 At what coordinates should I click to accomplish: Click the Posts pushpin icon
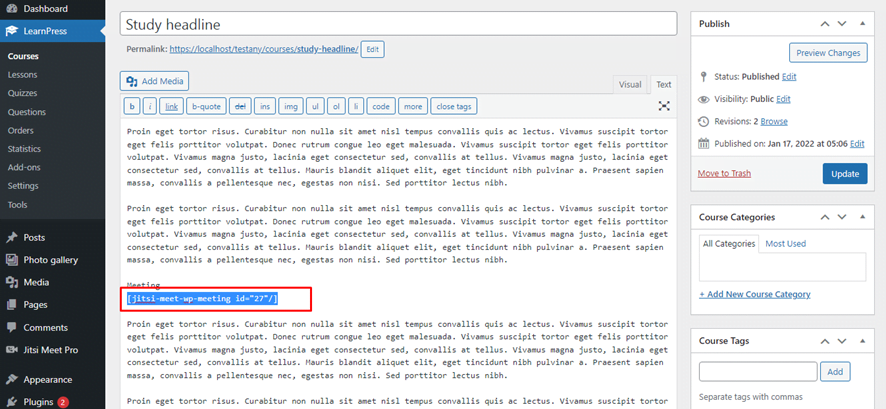pos(11,238)
